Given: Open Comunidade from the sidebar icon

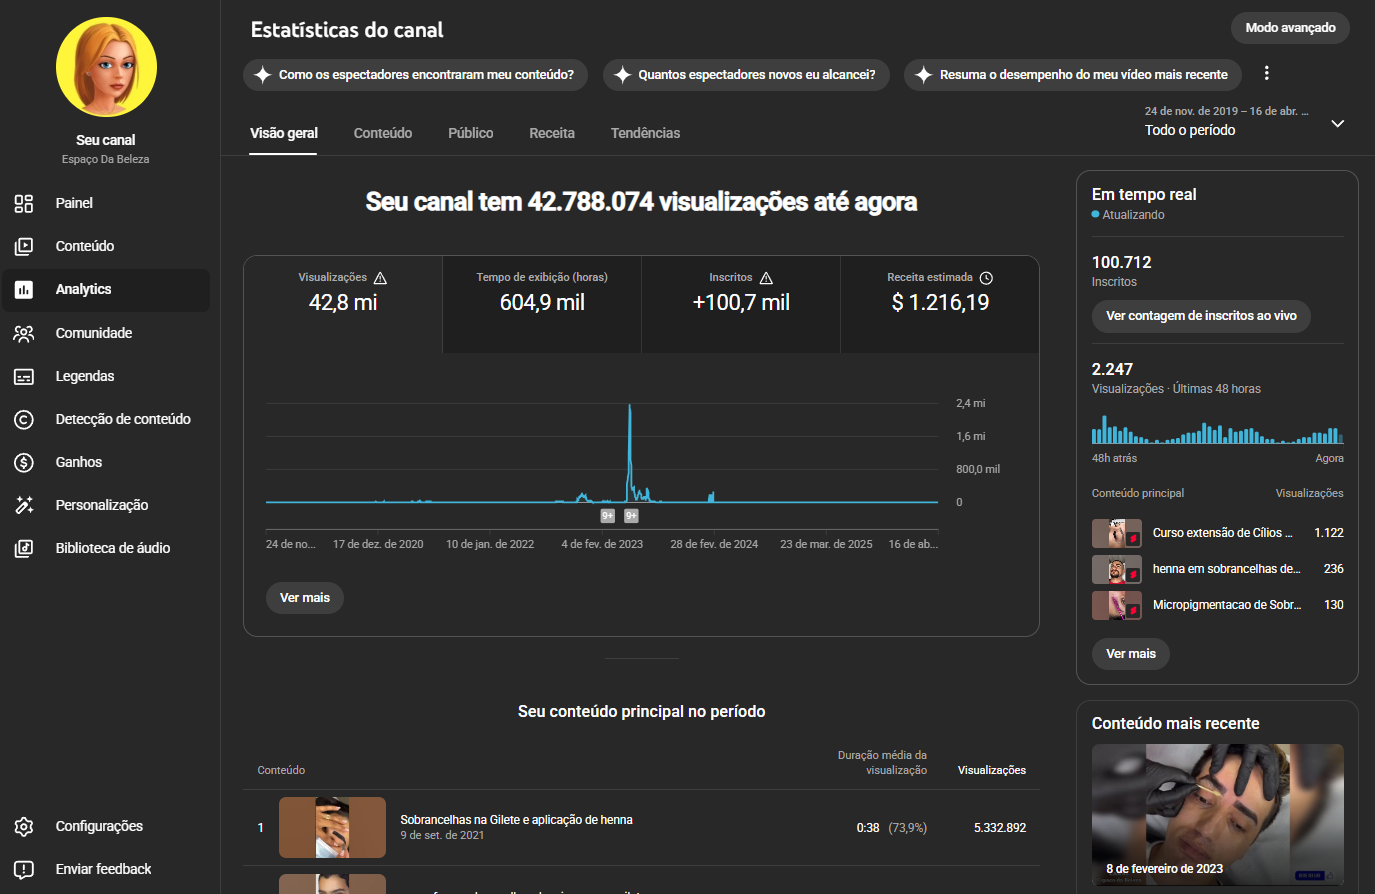Looking at the screenshot, I should pyautogui.click(x=24, y=333).
